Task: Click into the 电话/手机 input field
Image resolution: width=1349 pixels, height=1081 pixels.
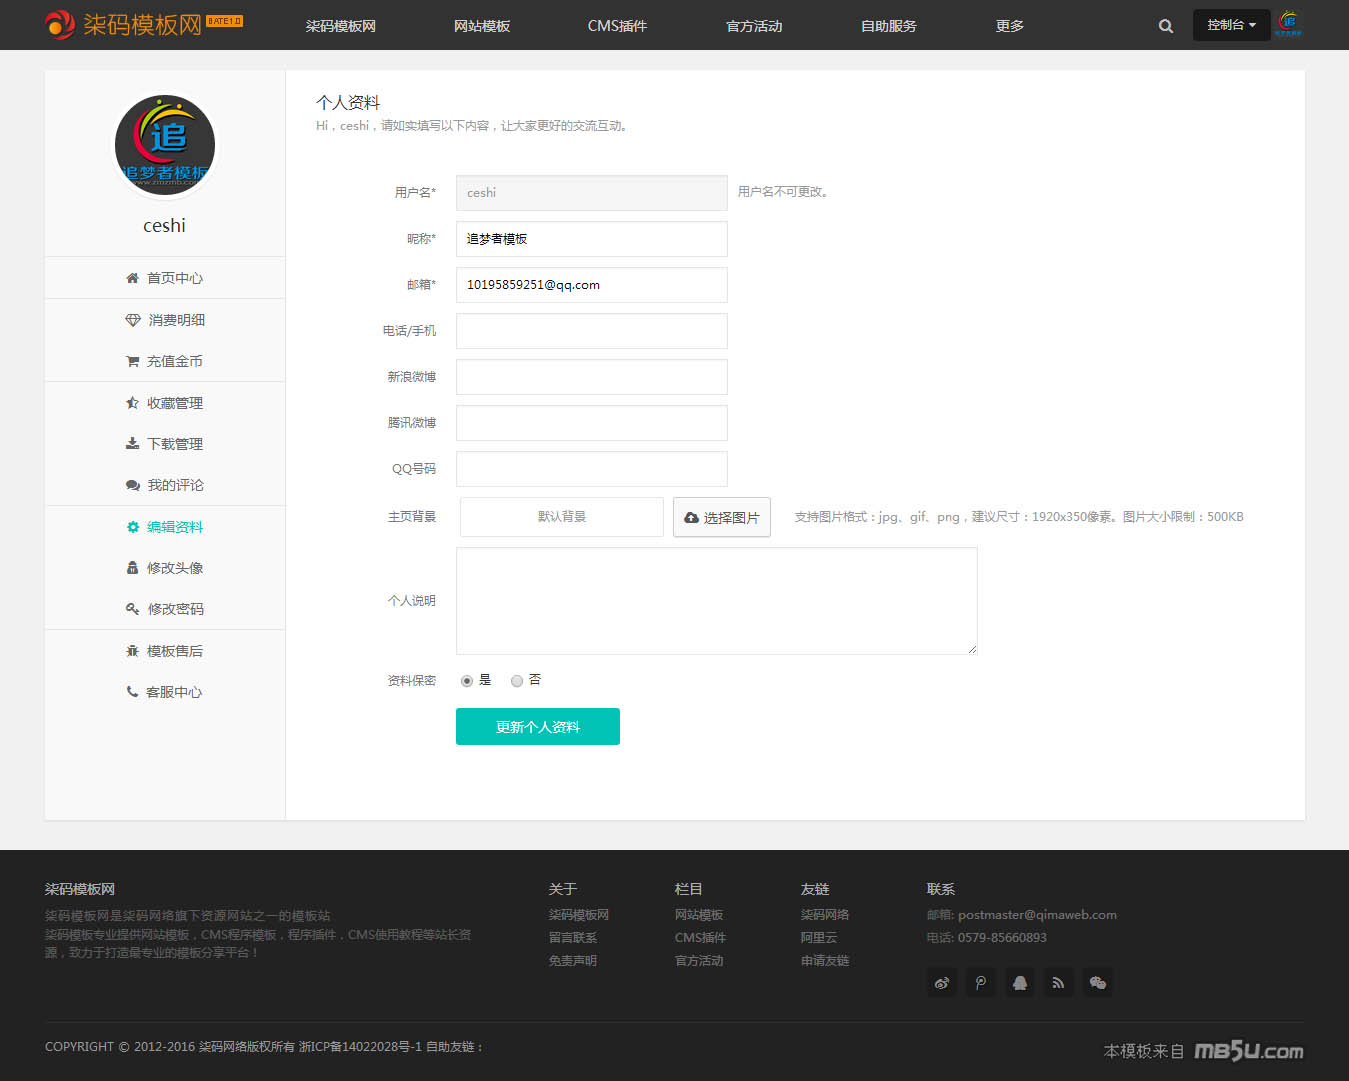Action: 591,331
